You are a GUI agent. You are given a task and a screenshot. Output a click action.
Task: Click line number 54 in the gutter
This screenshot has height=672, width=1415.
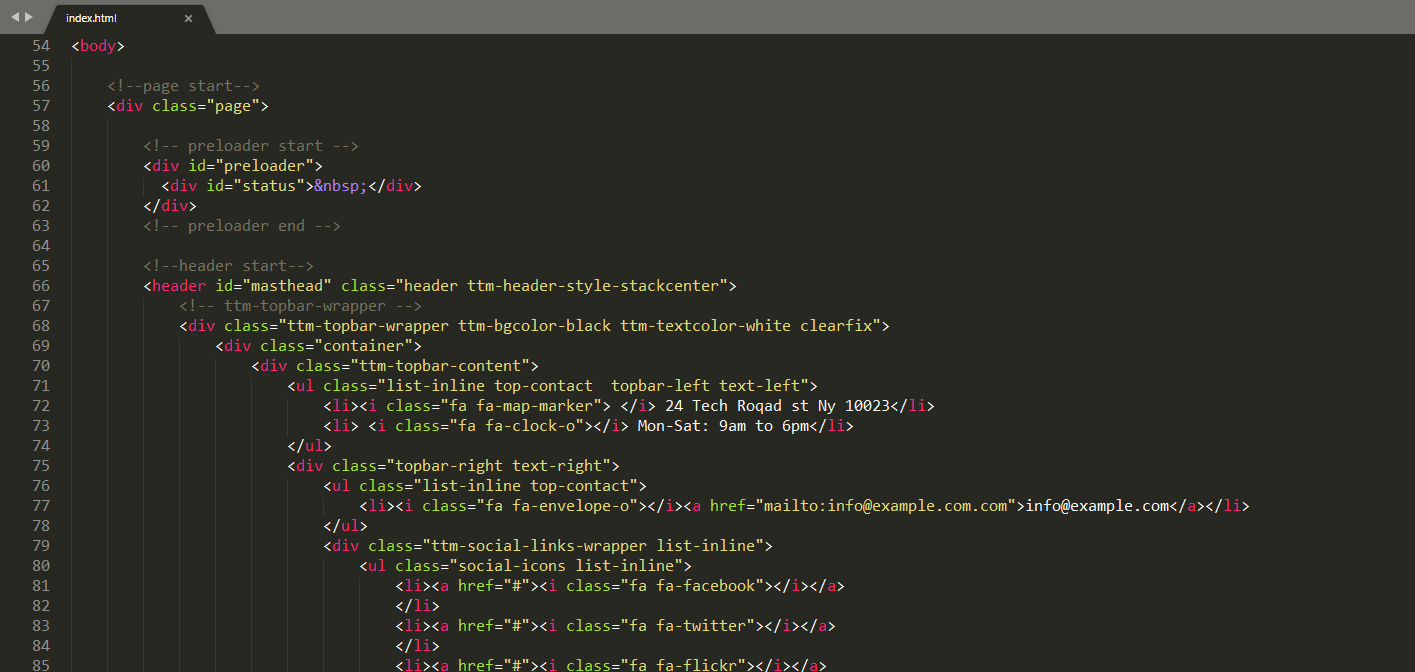click(x=40, y=46)
